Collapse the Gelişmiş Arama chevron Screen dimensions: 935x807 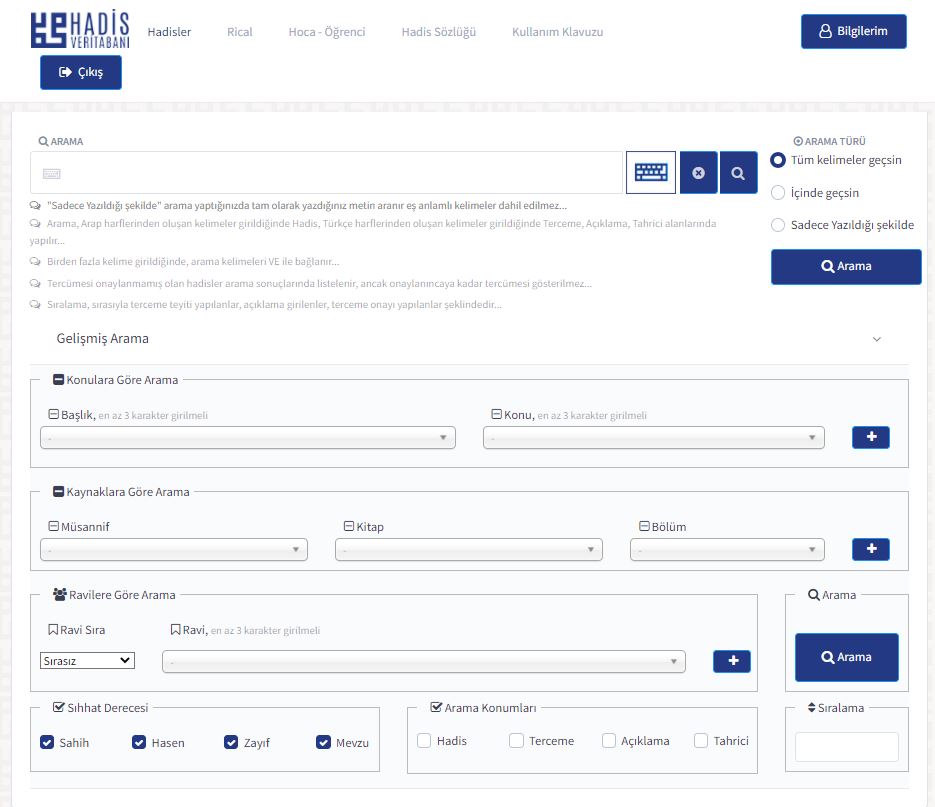(x=877, y=339)
